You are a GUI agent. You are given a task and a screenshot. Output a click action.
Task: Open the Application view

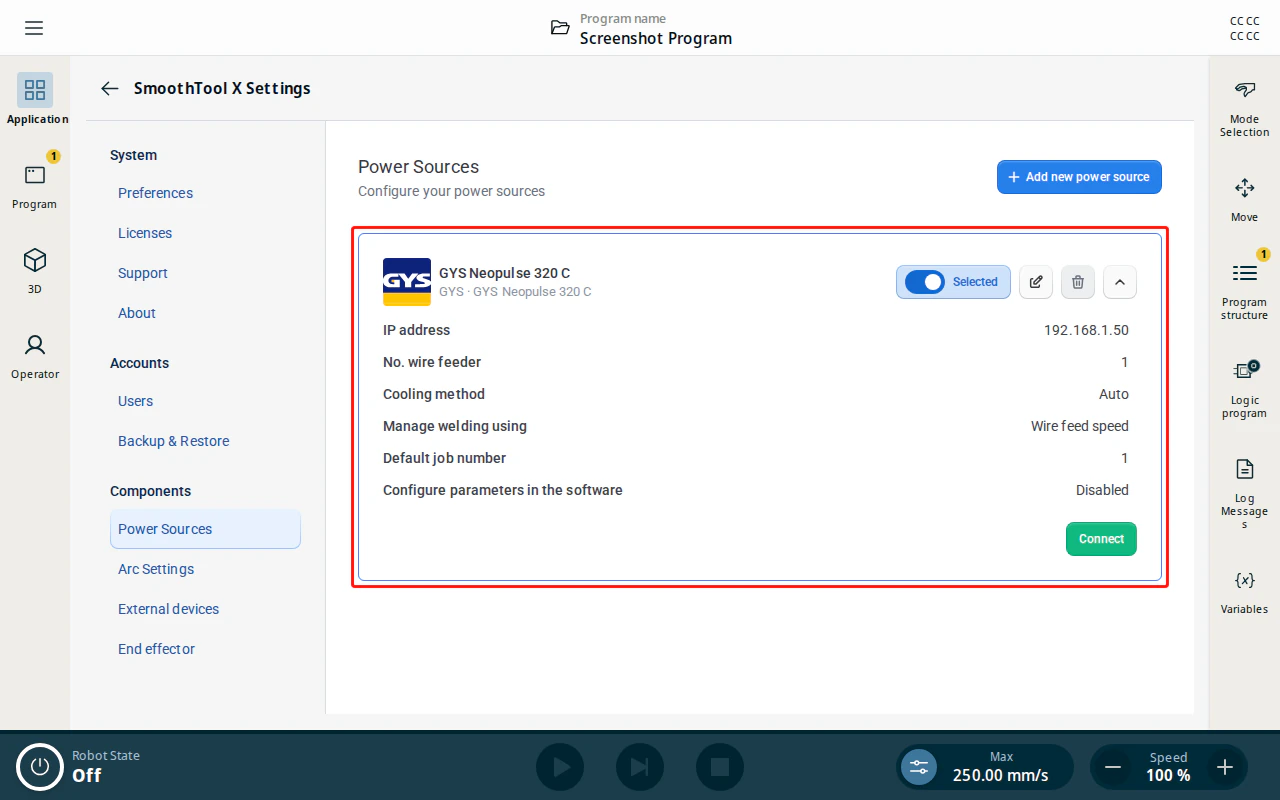[x=35, y=99]
